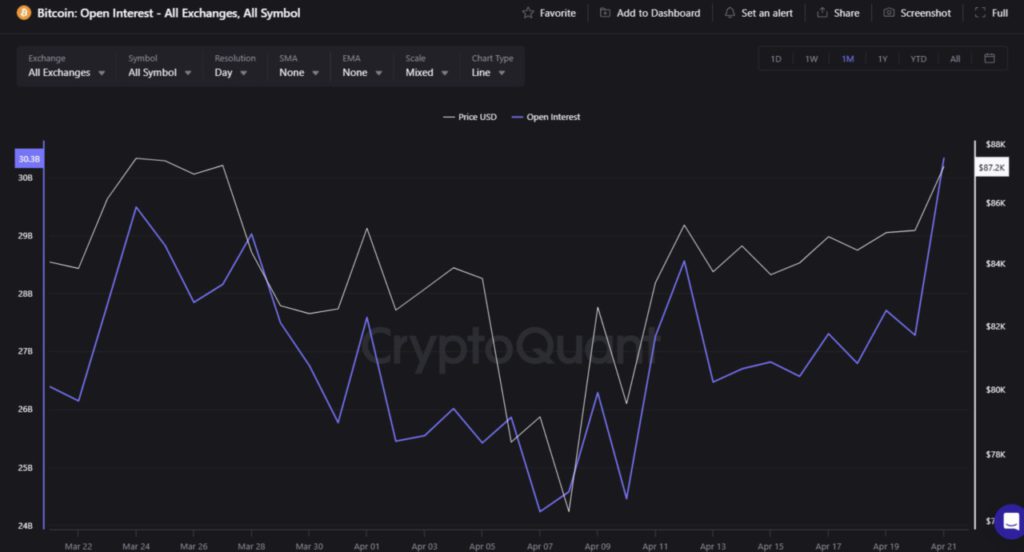Expand the Exchange dropdown

[x=66, y=72]
